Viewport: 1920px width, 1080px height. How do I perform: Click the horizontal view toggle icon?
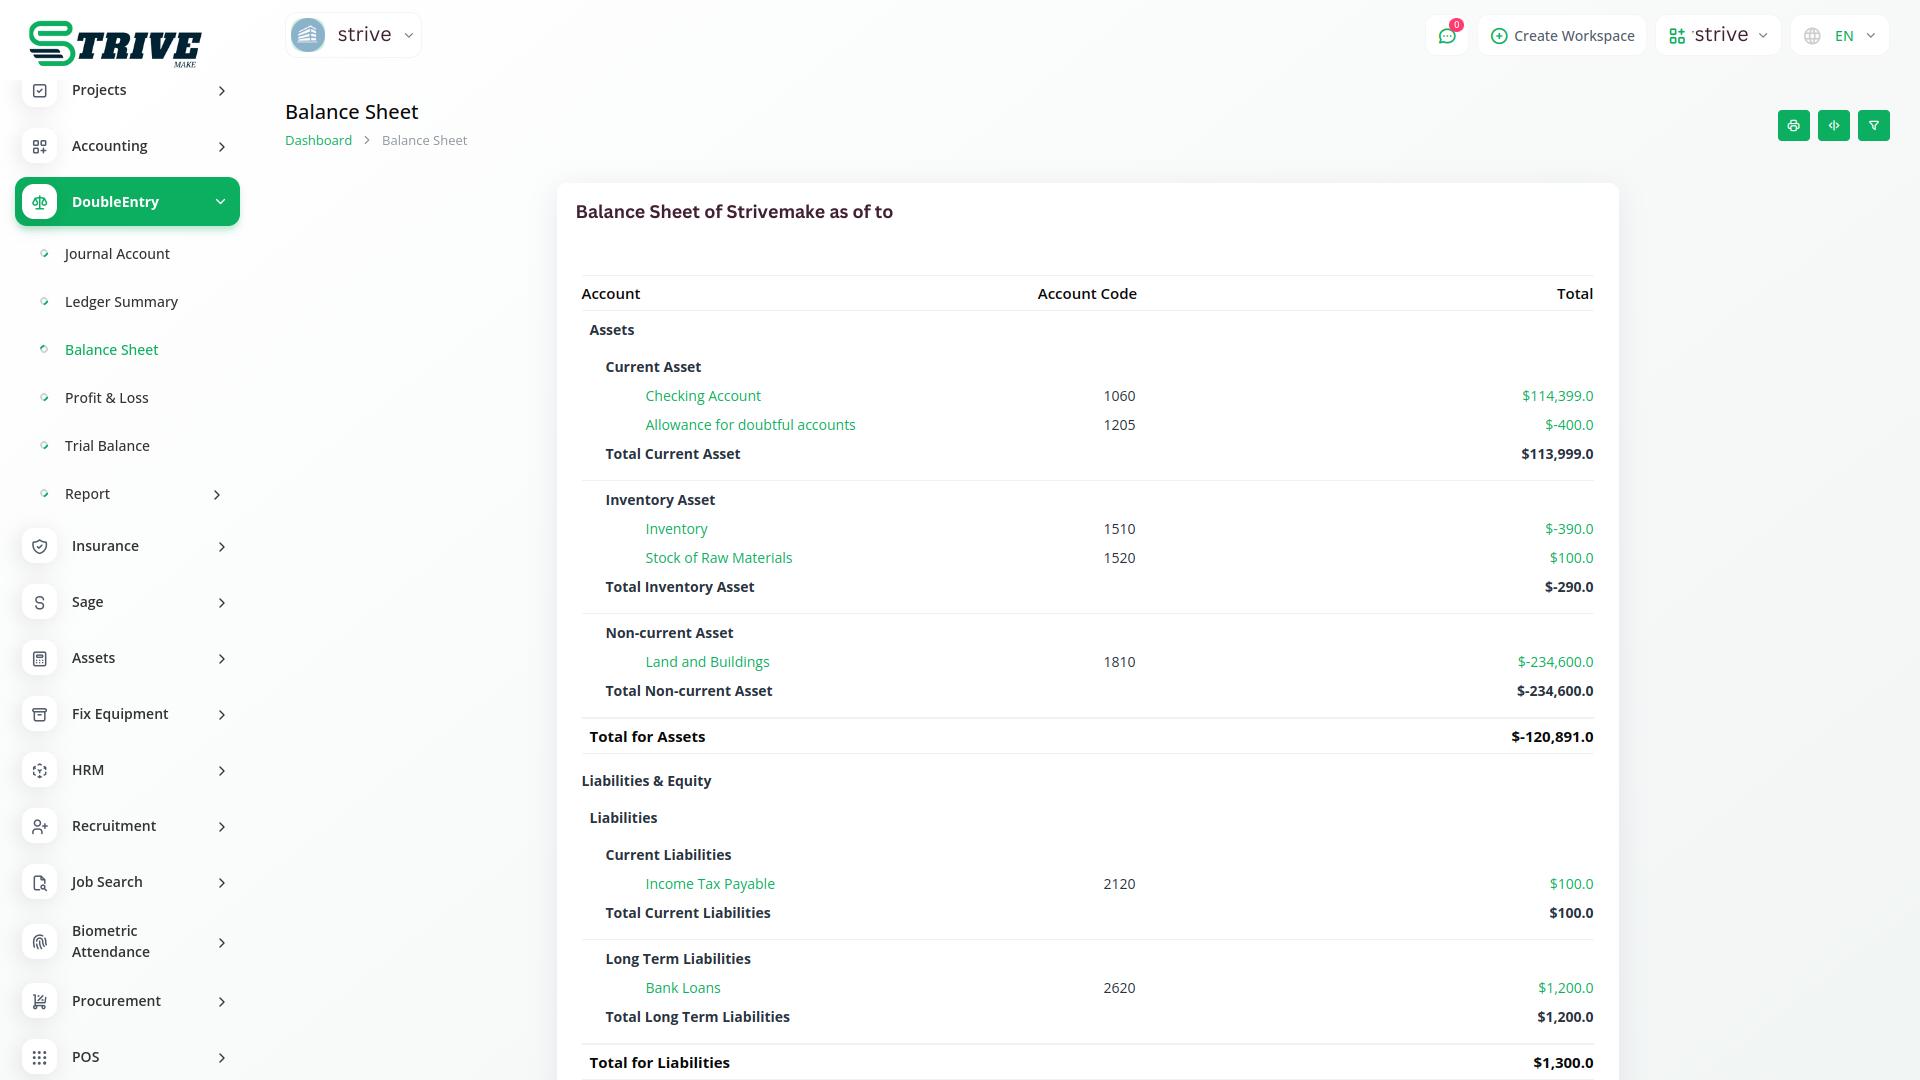coord(1833,126)
